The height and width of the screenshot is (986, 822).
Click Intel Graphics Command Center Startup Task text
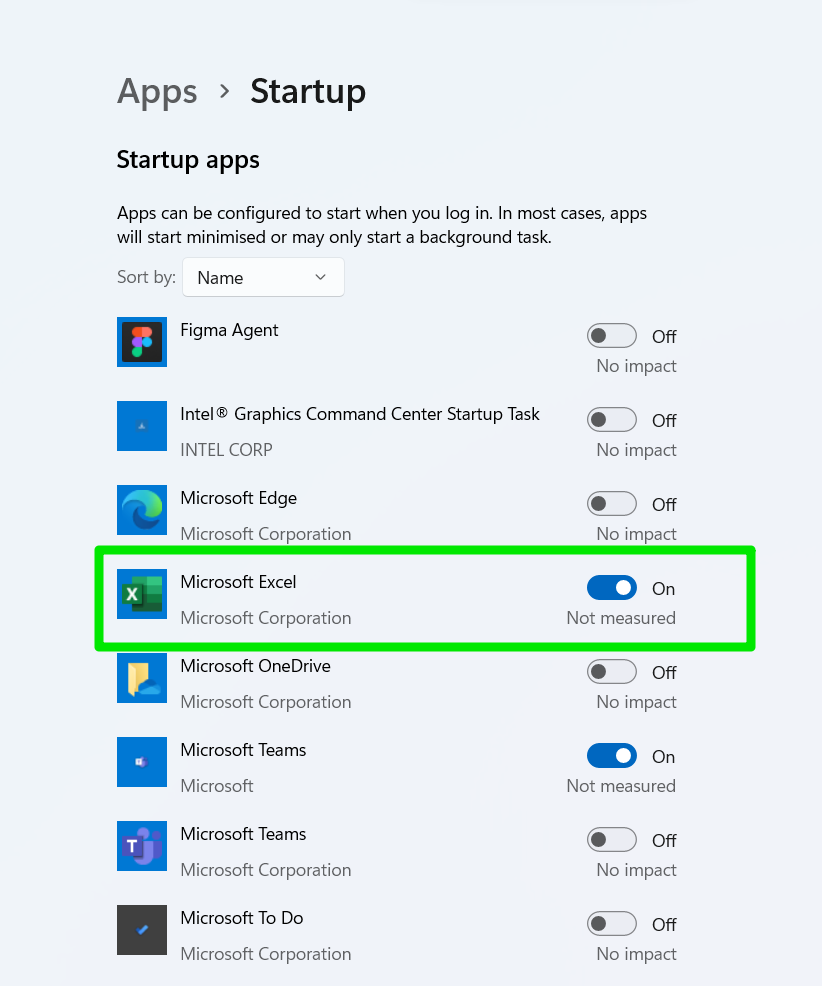tap(360, 414)
